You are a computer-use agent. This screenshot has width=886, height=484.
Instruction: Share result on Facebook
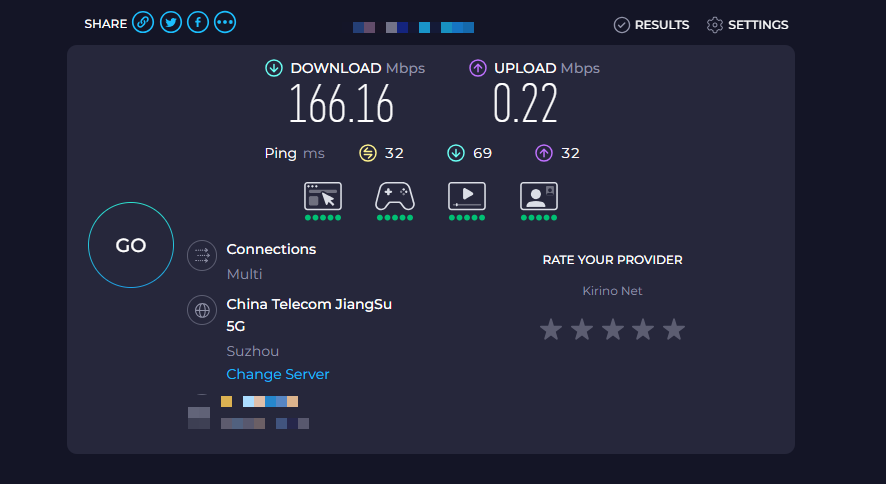click(198, 23)
